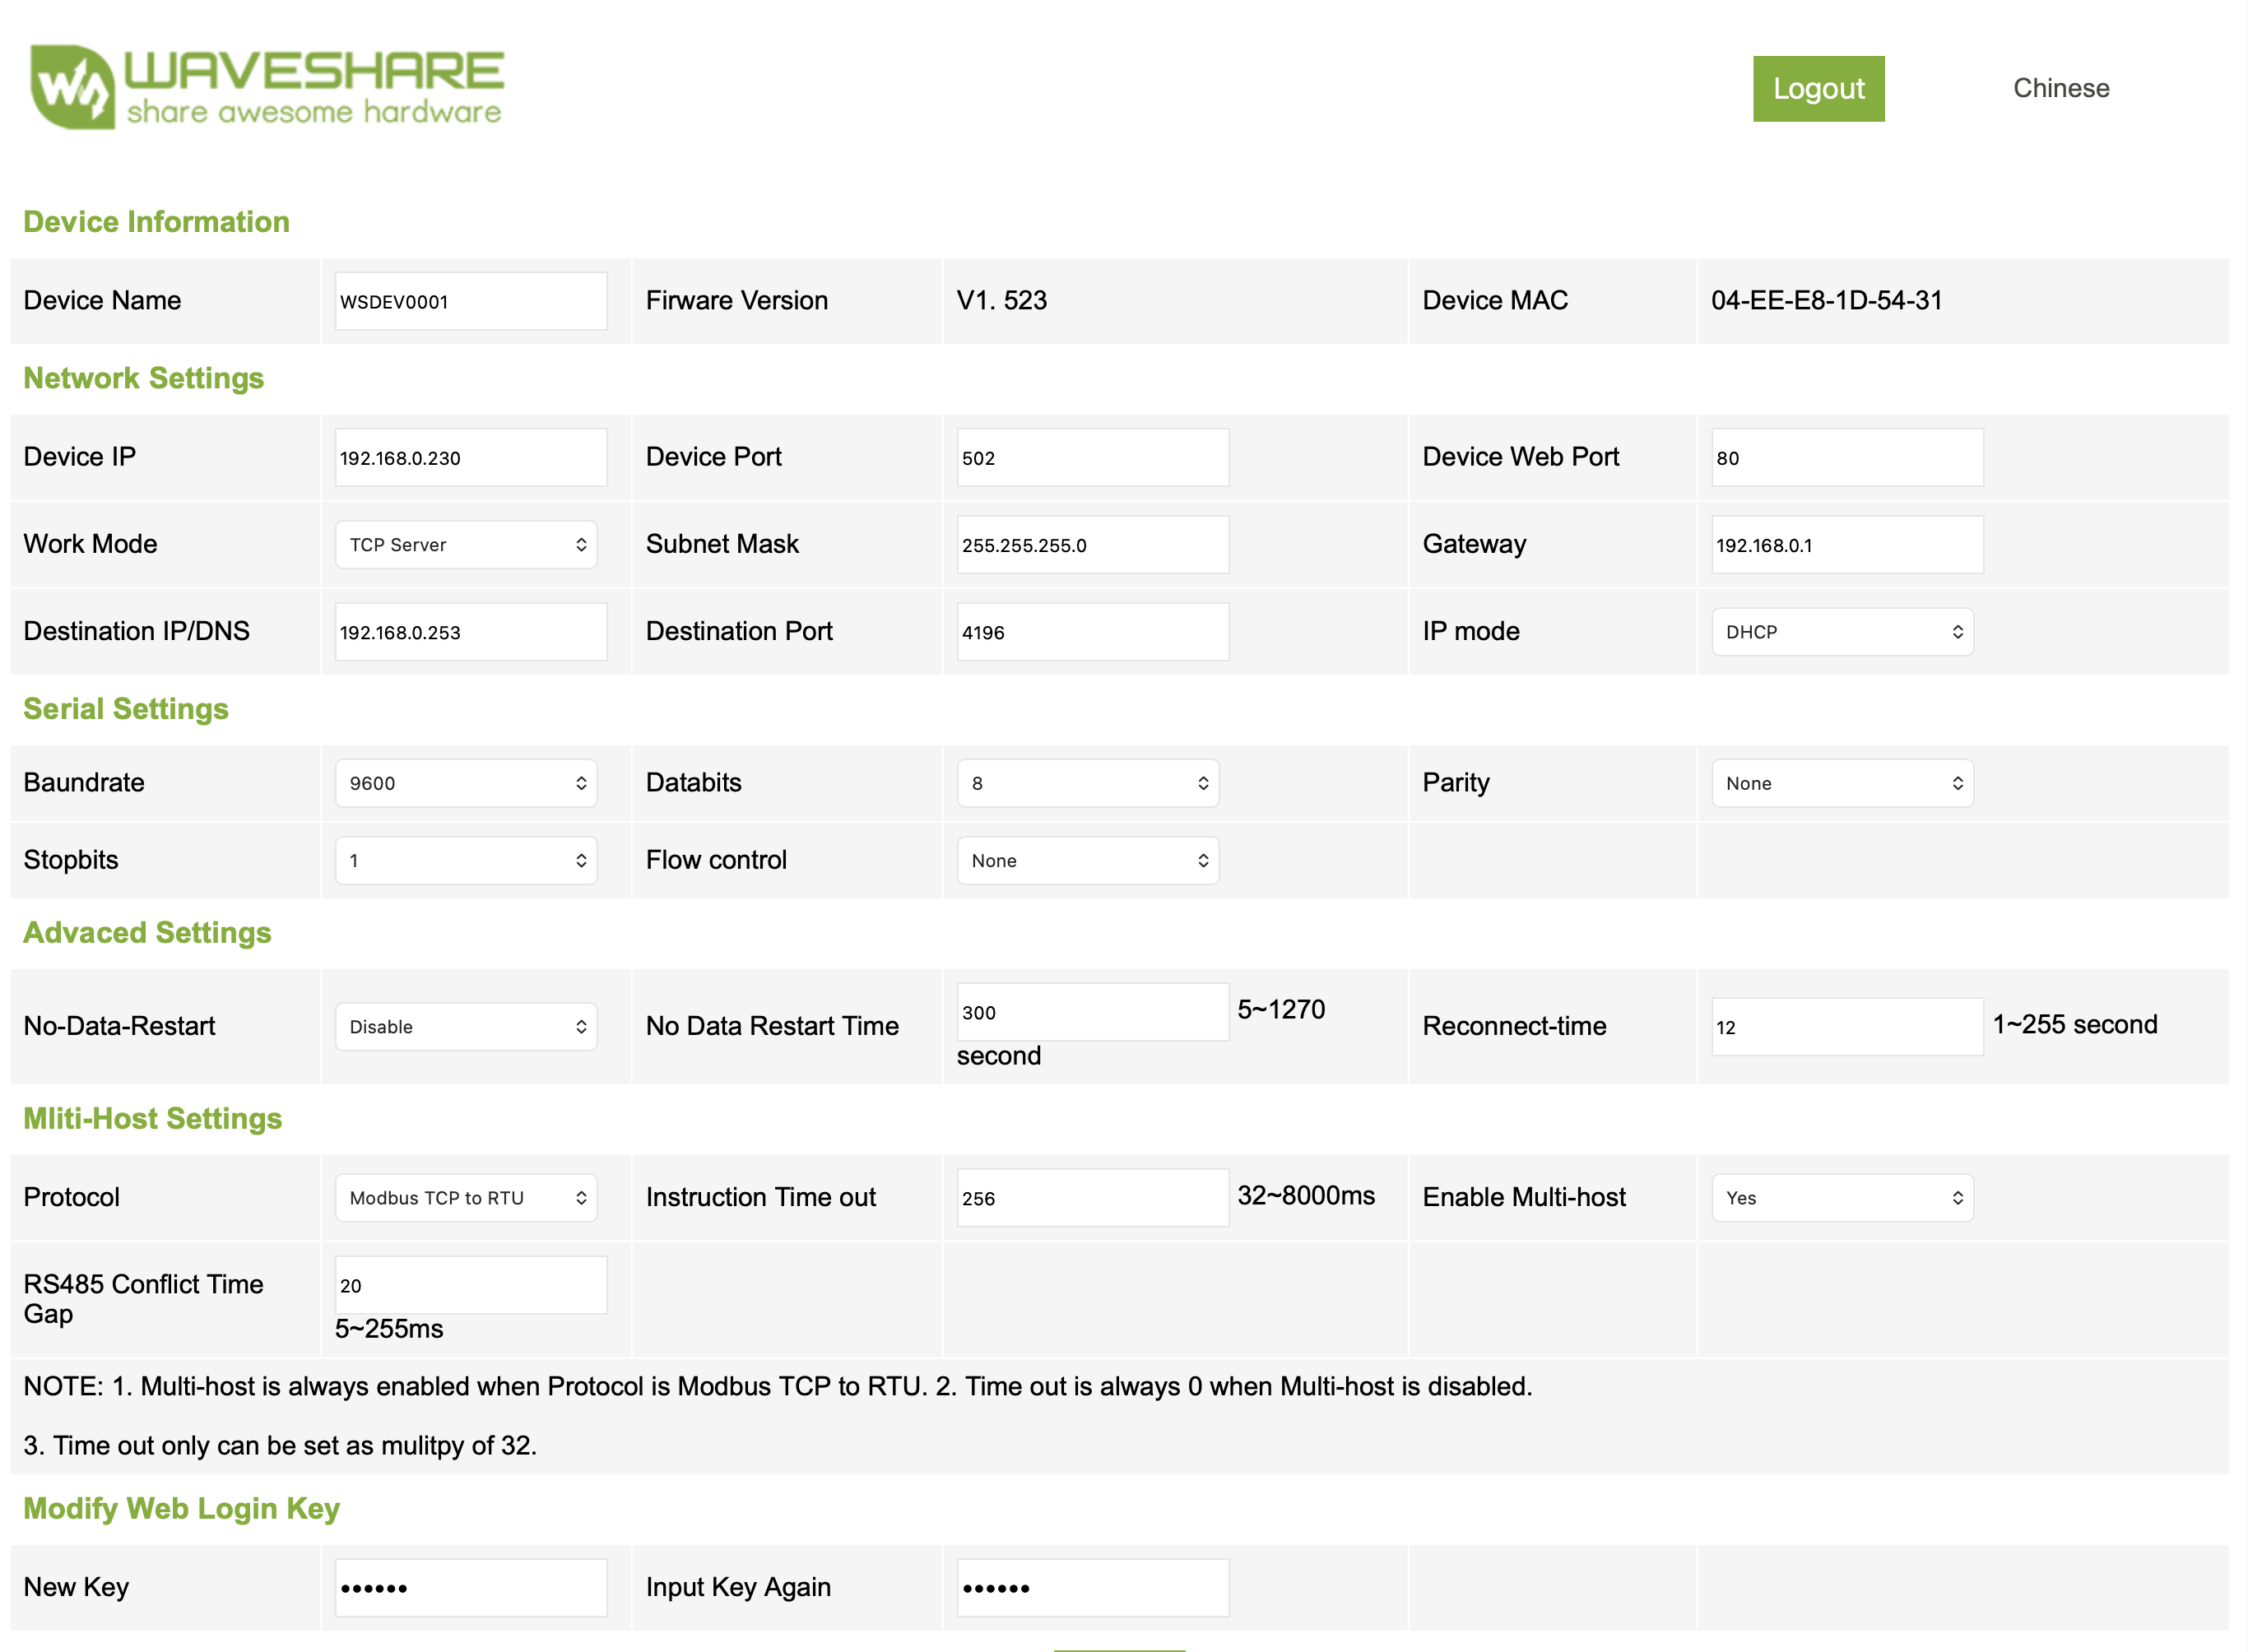Click the Logout button
This screenshot has width=2248, height=1652.
pos(1817,89)
